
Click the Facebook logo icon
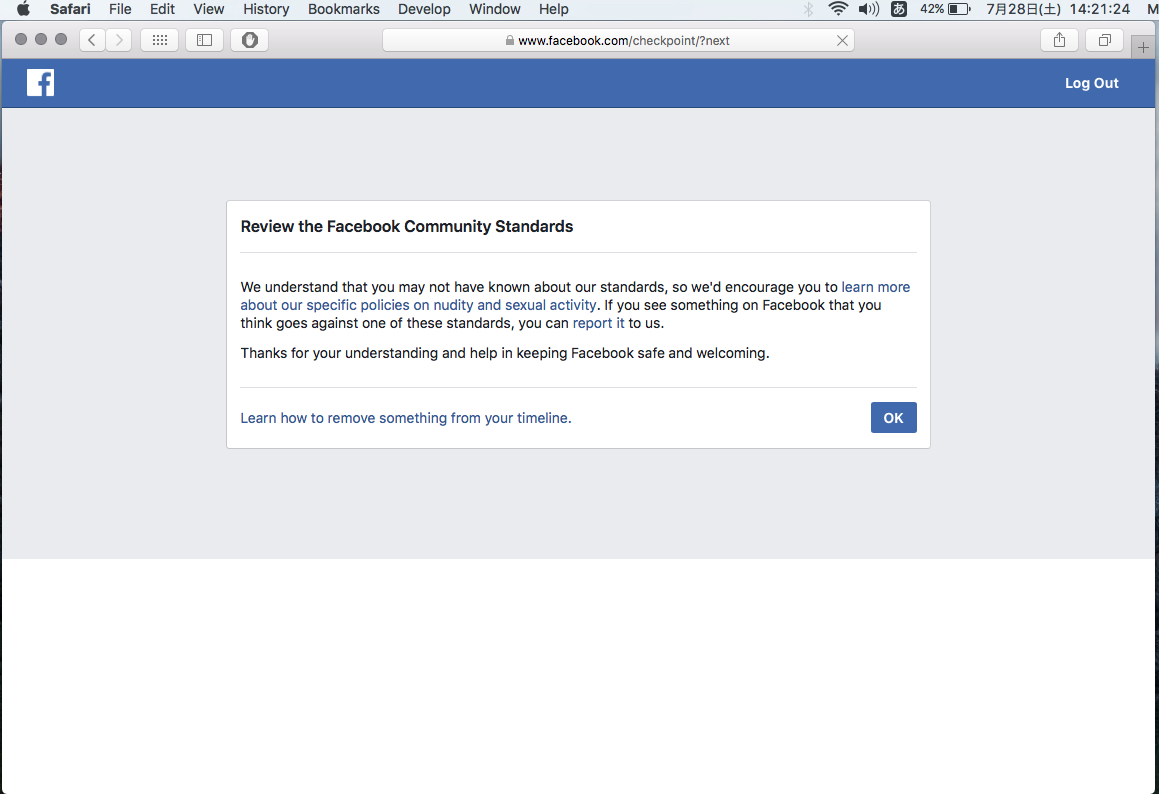[x=41, y=83]
